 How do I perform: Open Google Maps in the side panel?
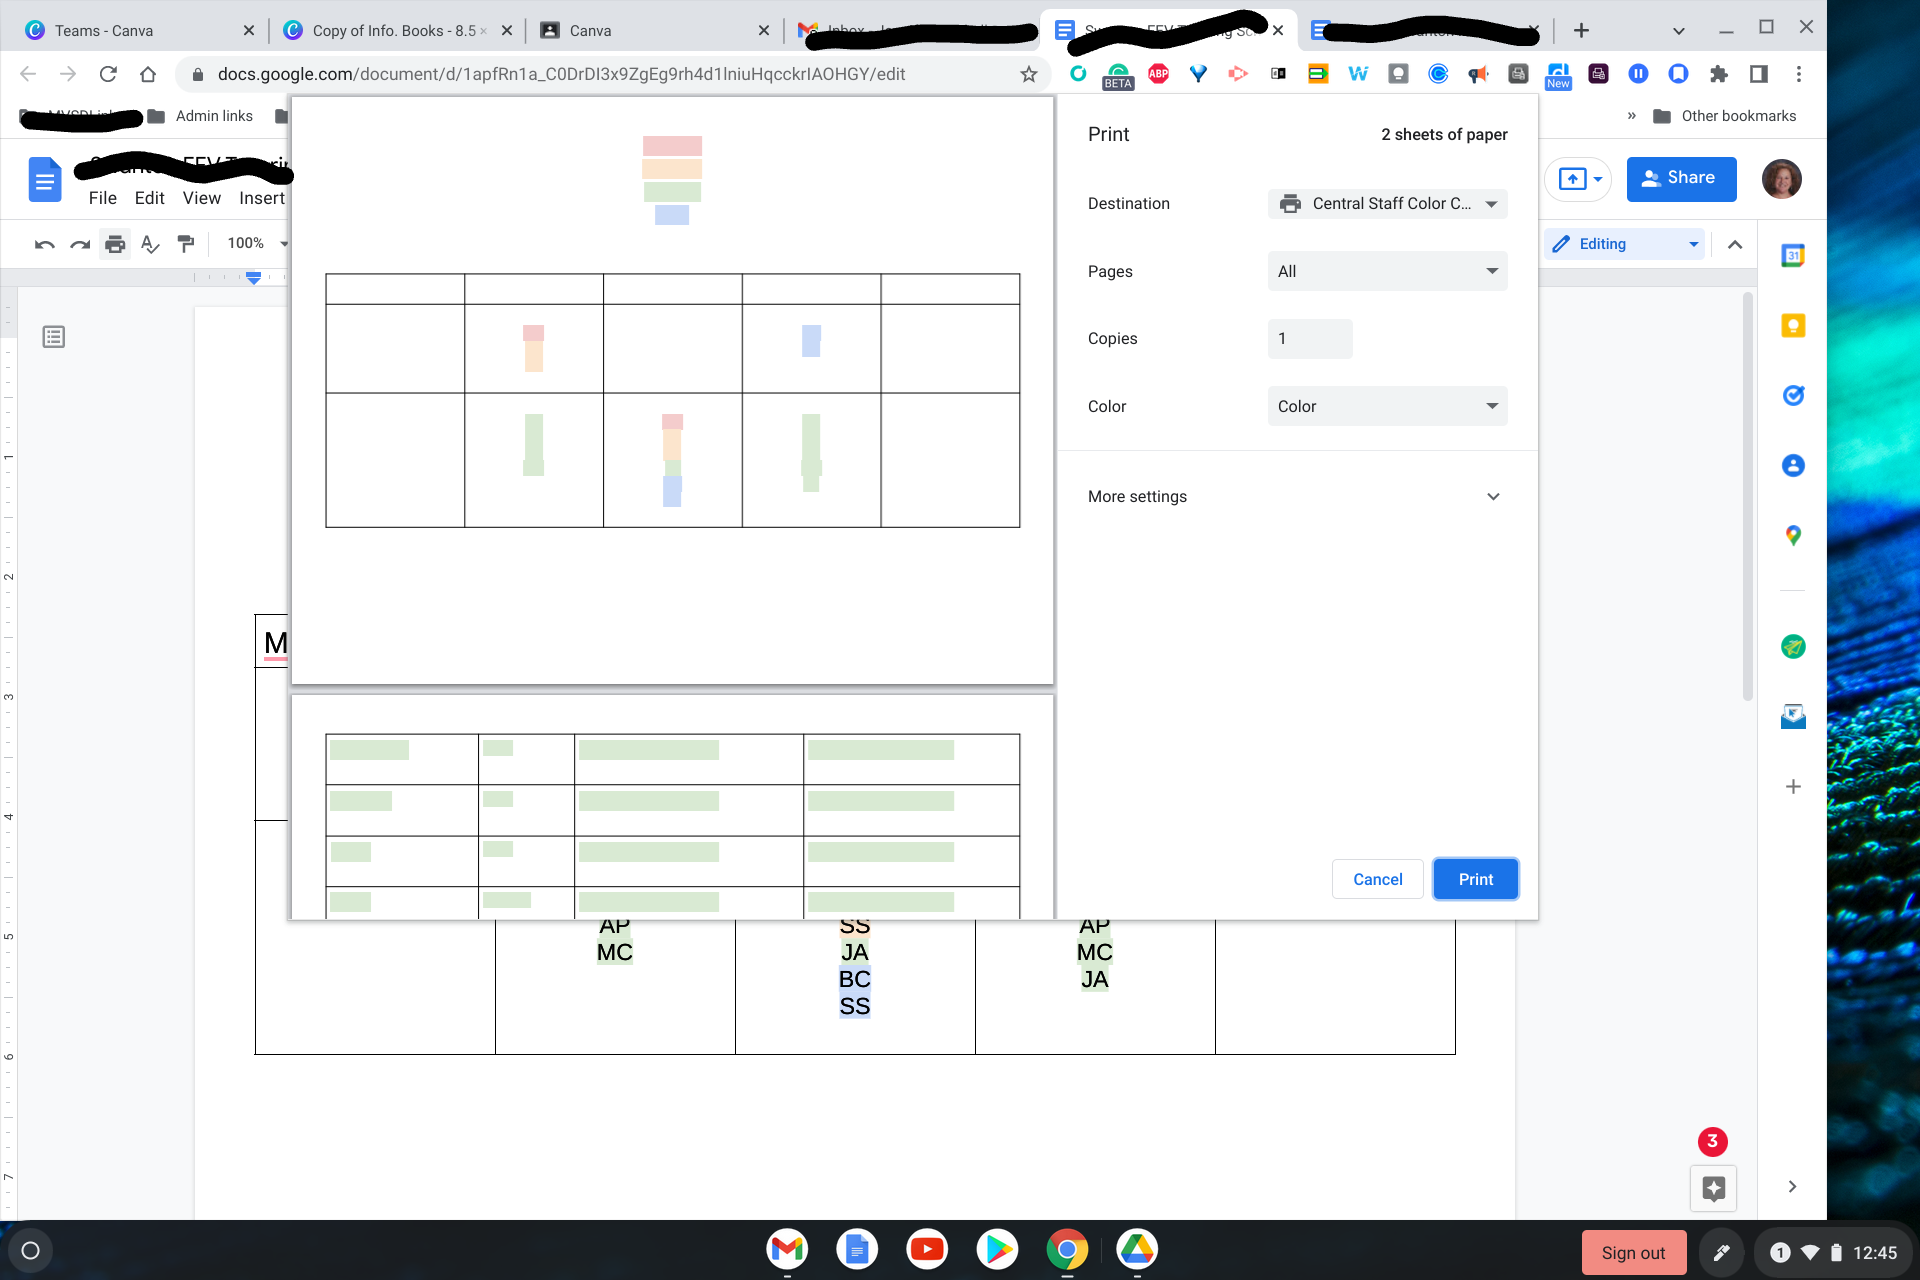tap(1793, 535)
